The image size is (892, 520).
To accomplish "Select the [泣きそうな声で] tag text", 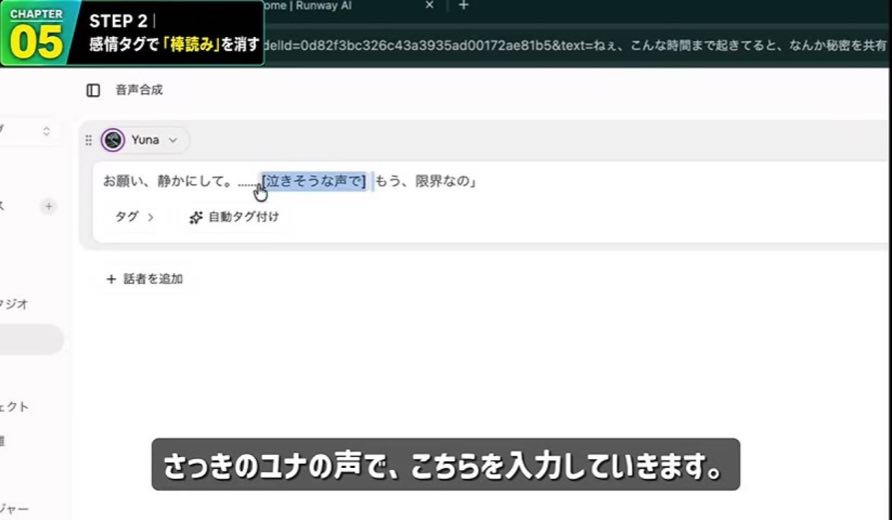I will point(313,181).
